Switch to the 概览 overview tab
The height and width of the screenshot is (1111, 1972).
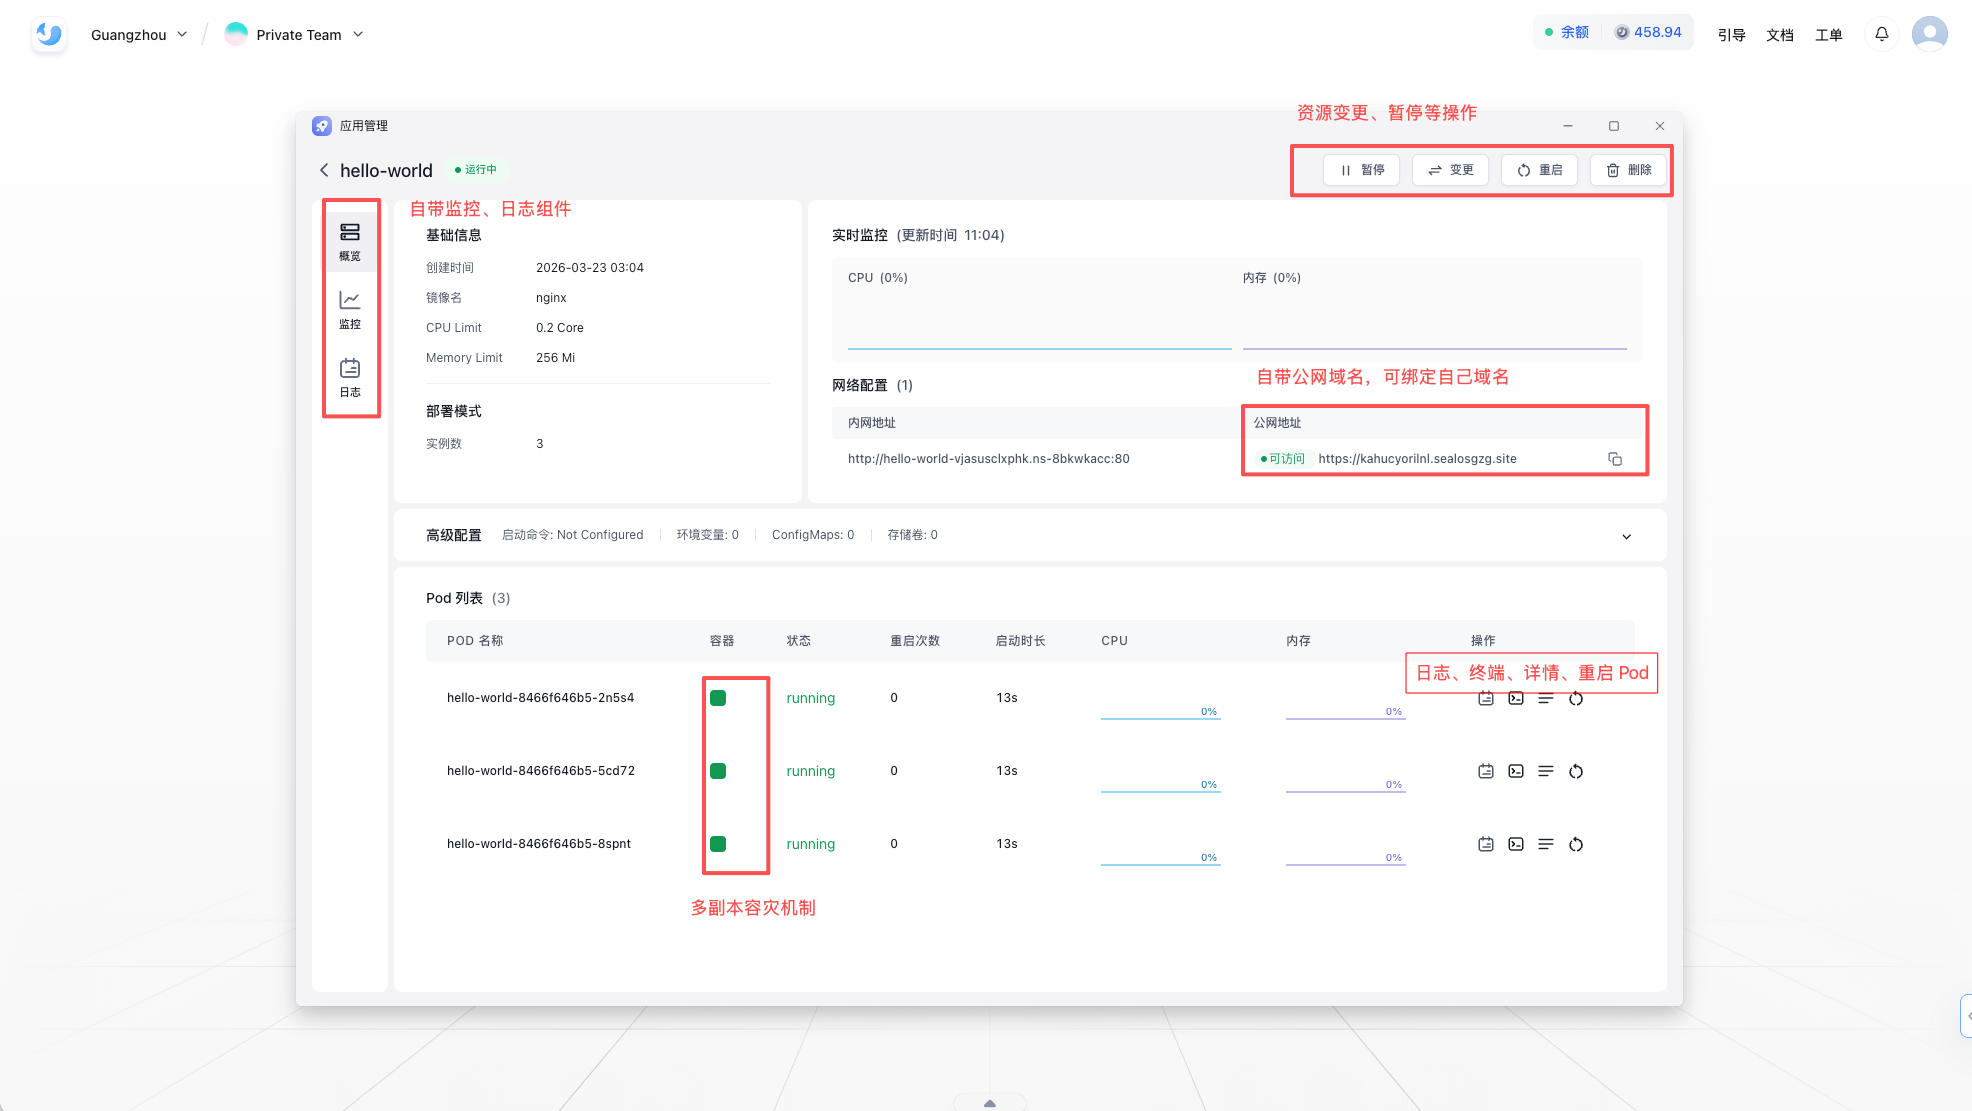click(x=350, y=242)
